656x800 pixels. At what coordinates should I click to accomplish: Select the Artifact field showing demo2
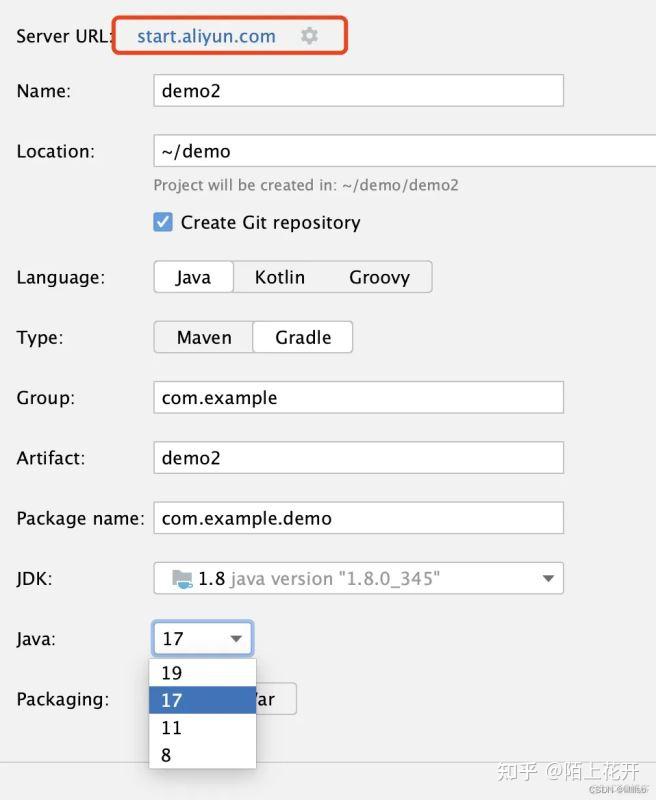click(x=357, y=457)
